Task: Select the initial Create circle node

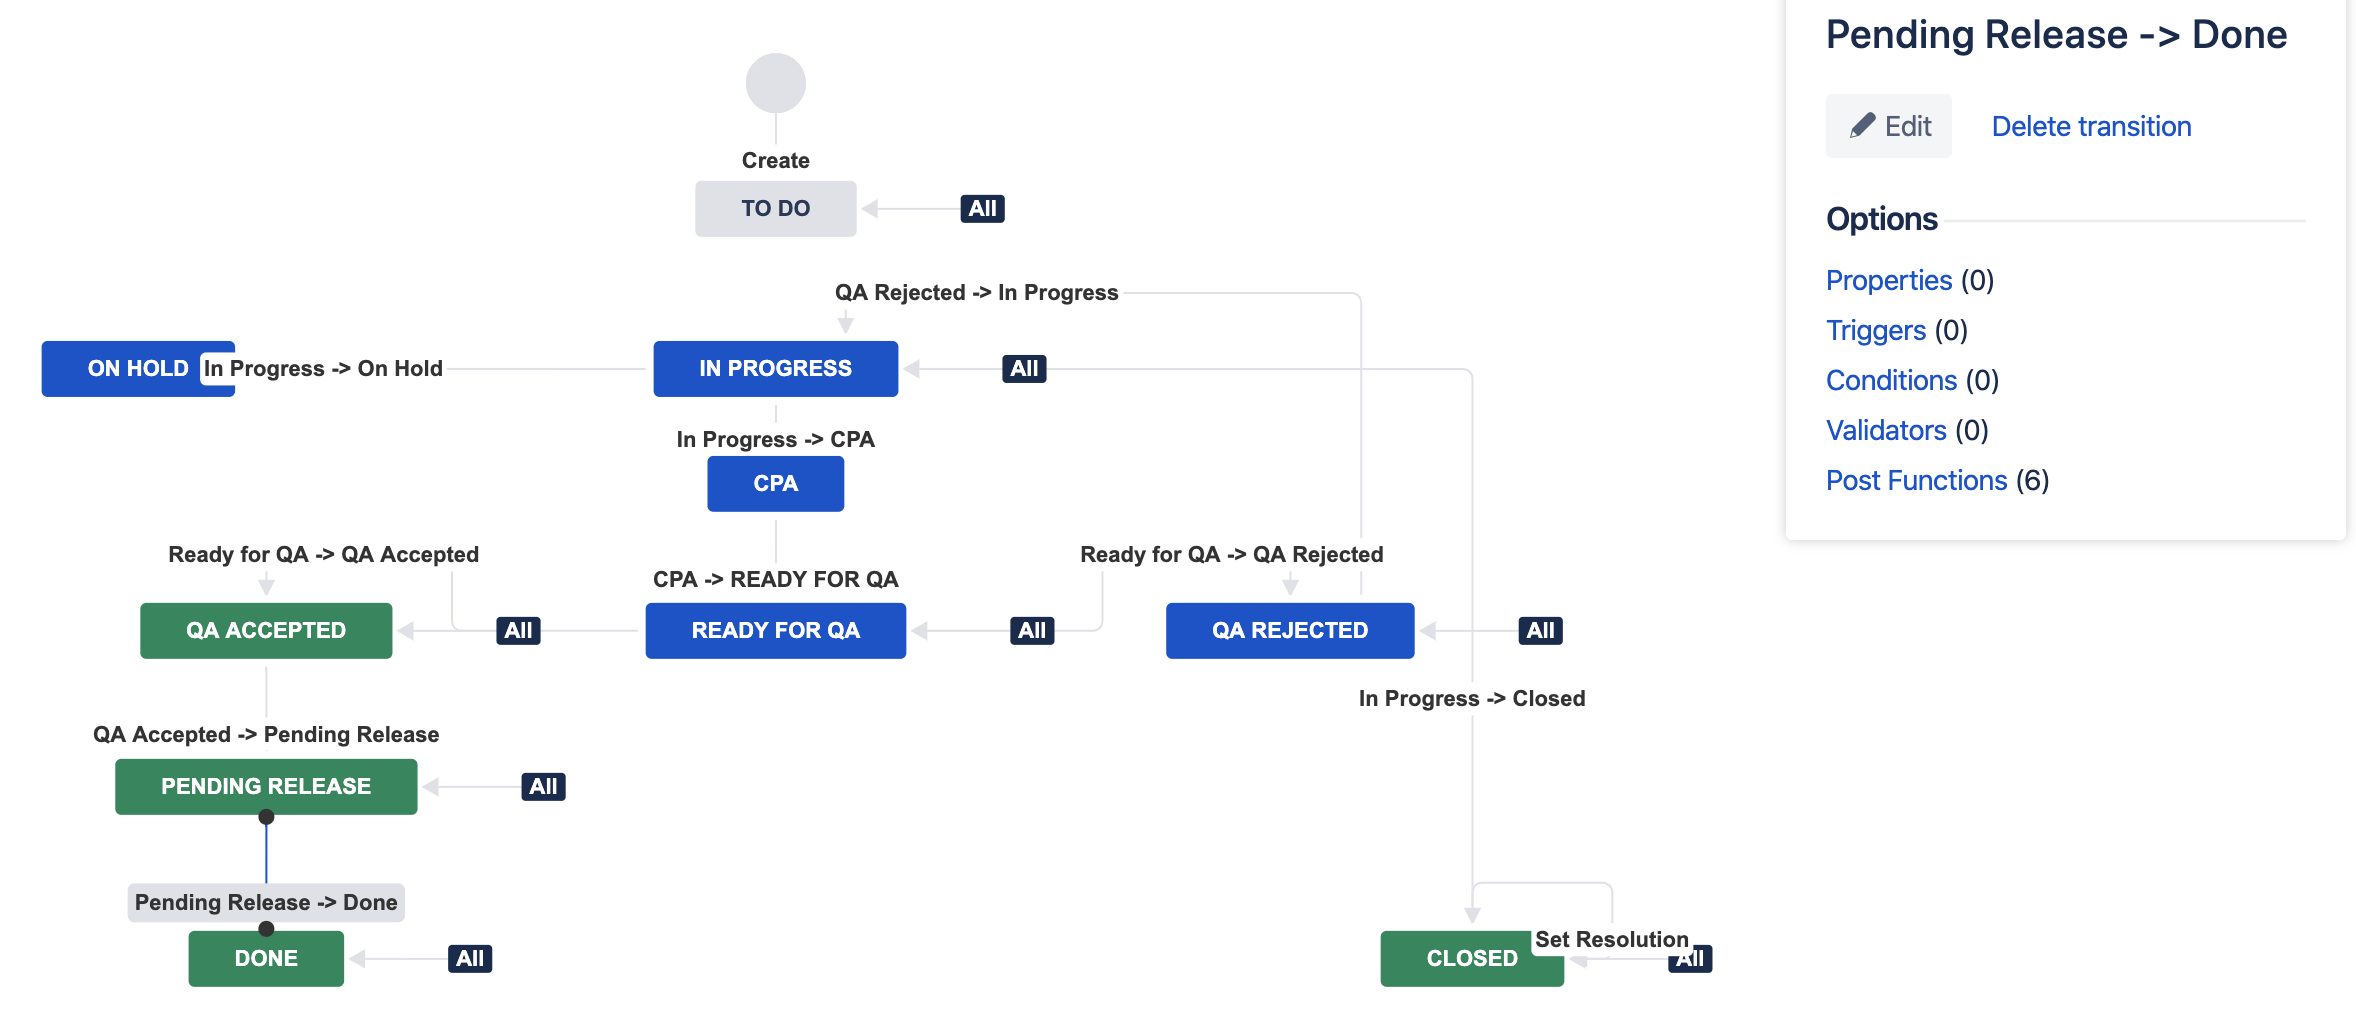Action: tap(775, 83)
